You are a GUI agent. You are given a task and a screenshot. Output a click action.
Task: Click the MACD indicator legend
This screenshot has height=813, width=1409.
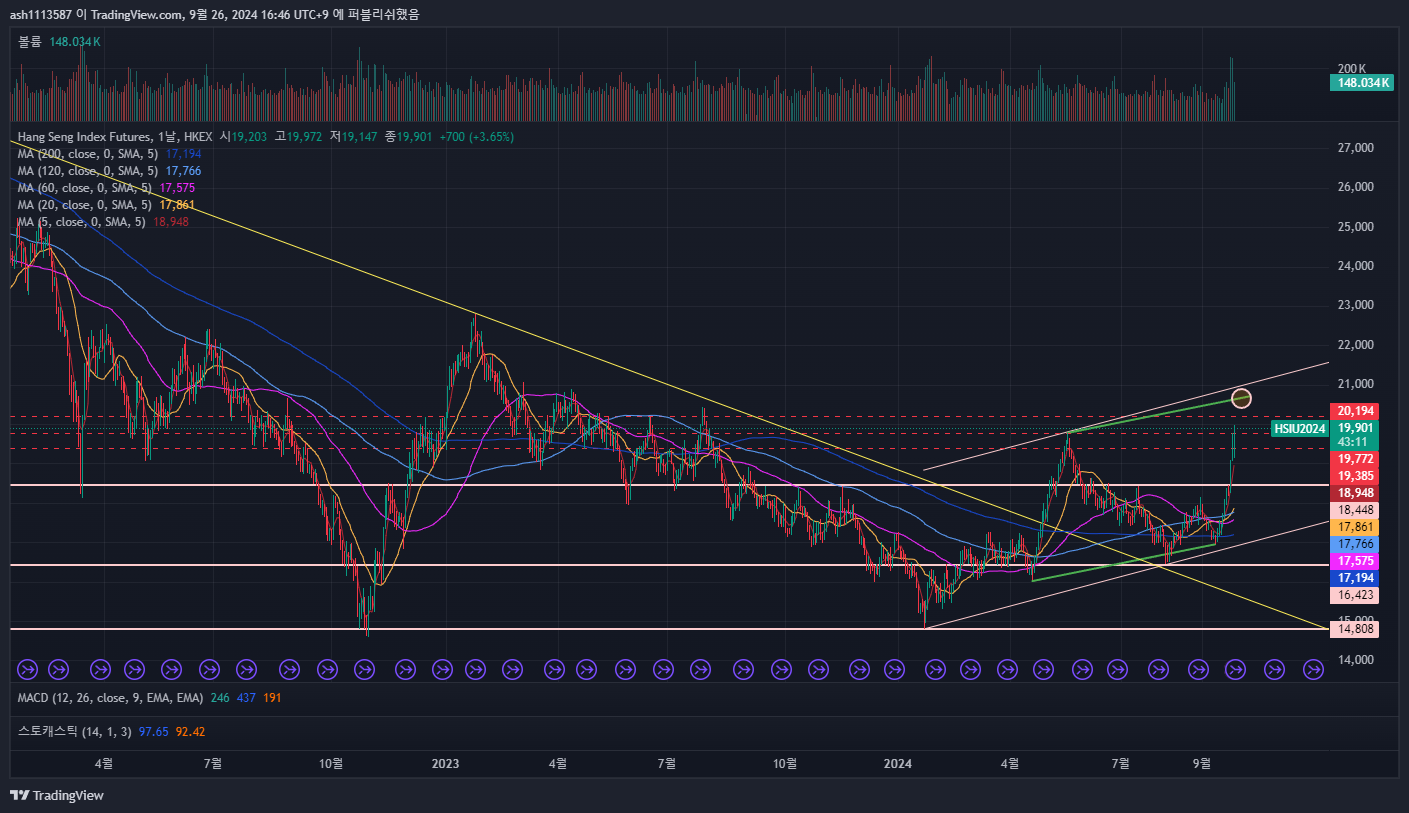(x=110, y=697)
